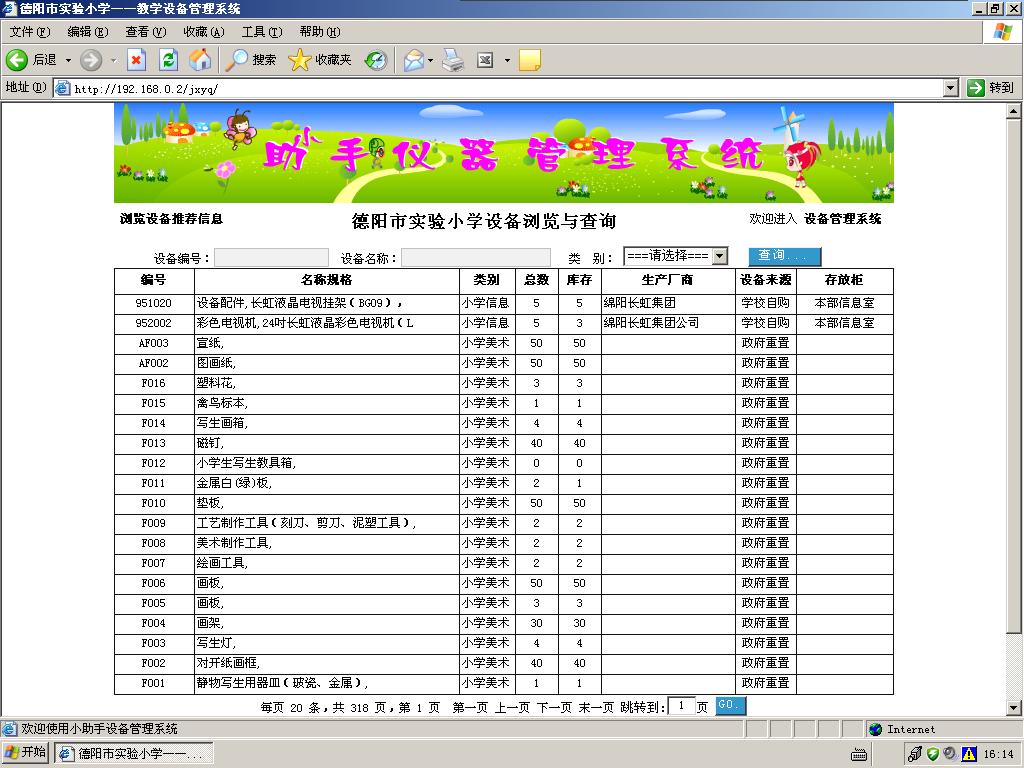Click the Internet status icon in the status bar
This screenshot has width=1024, height=768.
[875, 730]
